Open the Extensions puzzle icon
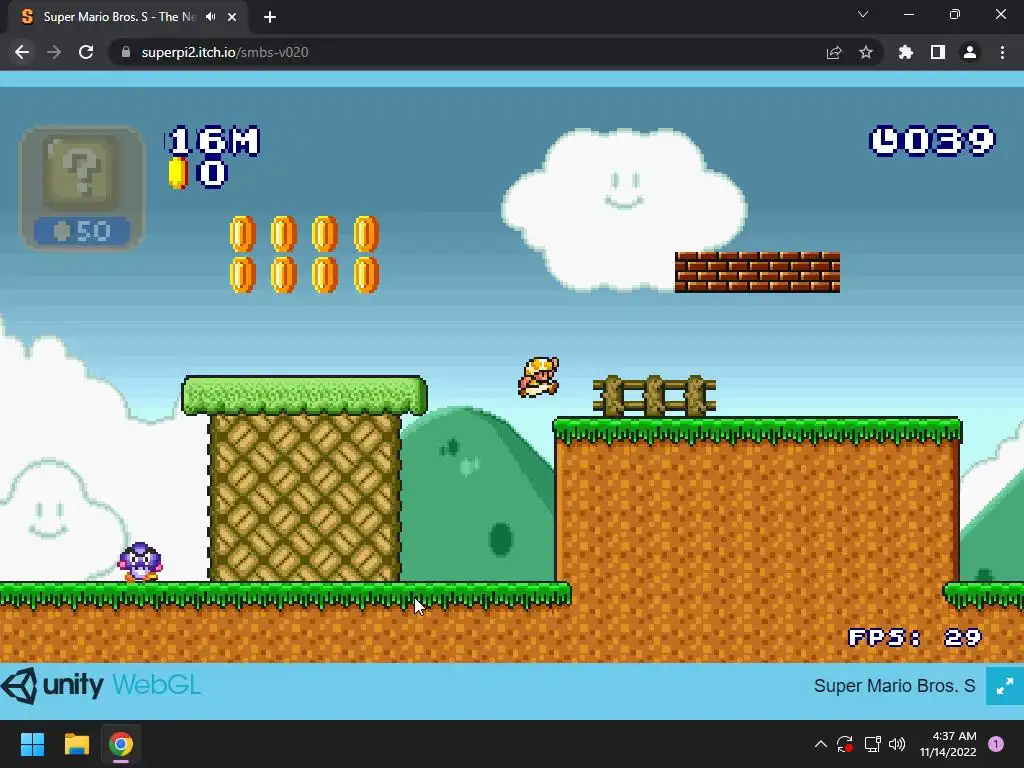 (905, 52)
